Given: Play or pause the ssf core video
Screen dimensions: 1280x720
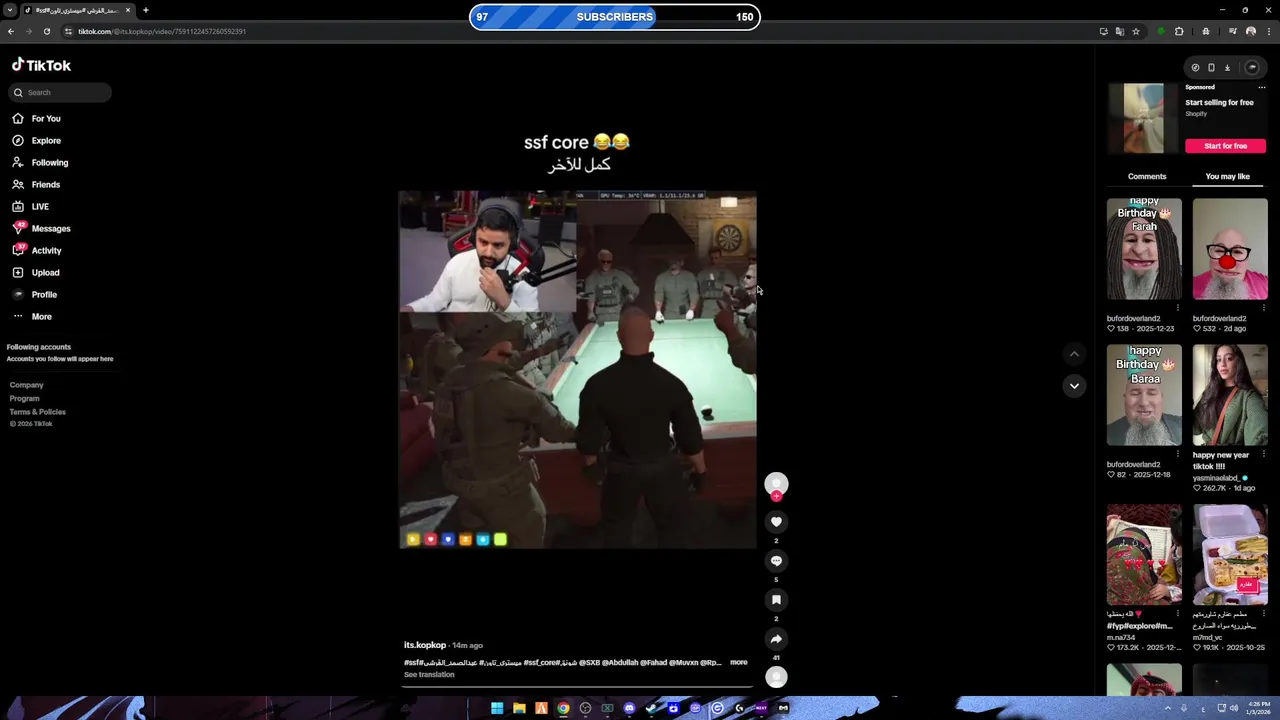Looking at the screenshot, I should coord(578,370).
